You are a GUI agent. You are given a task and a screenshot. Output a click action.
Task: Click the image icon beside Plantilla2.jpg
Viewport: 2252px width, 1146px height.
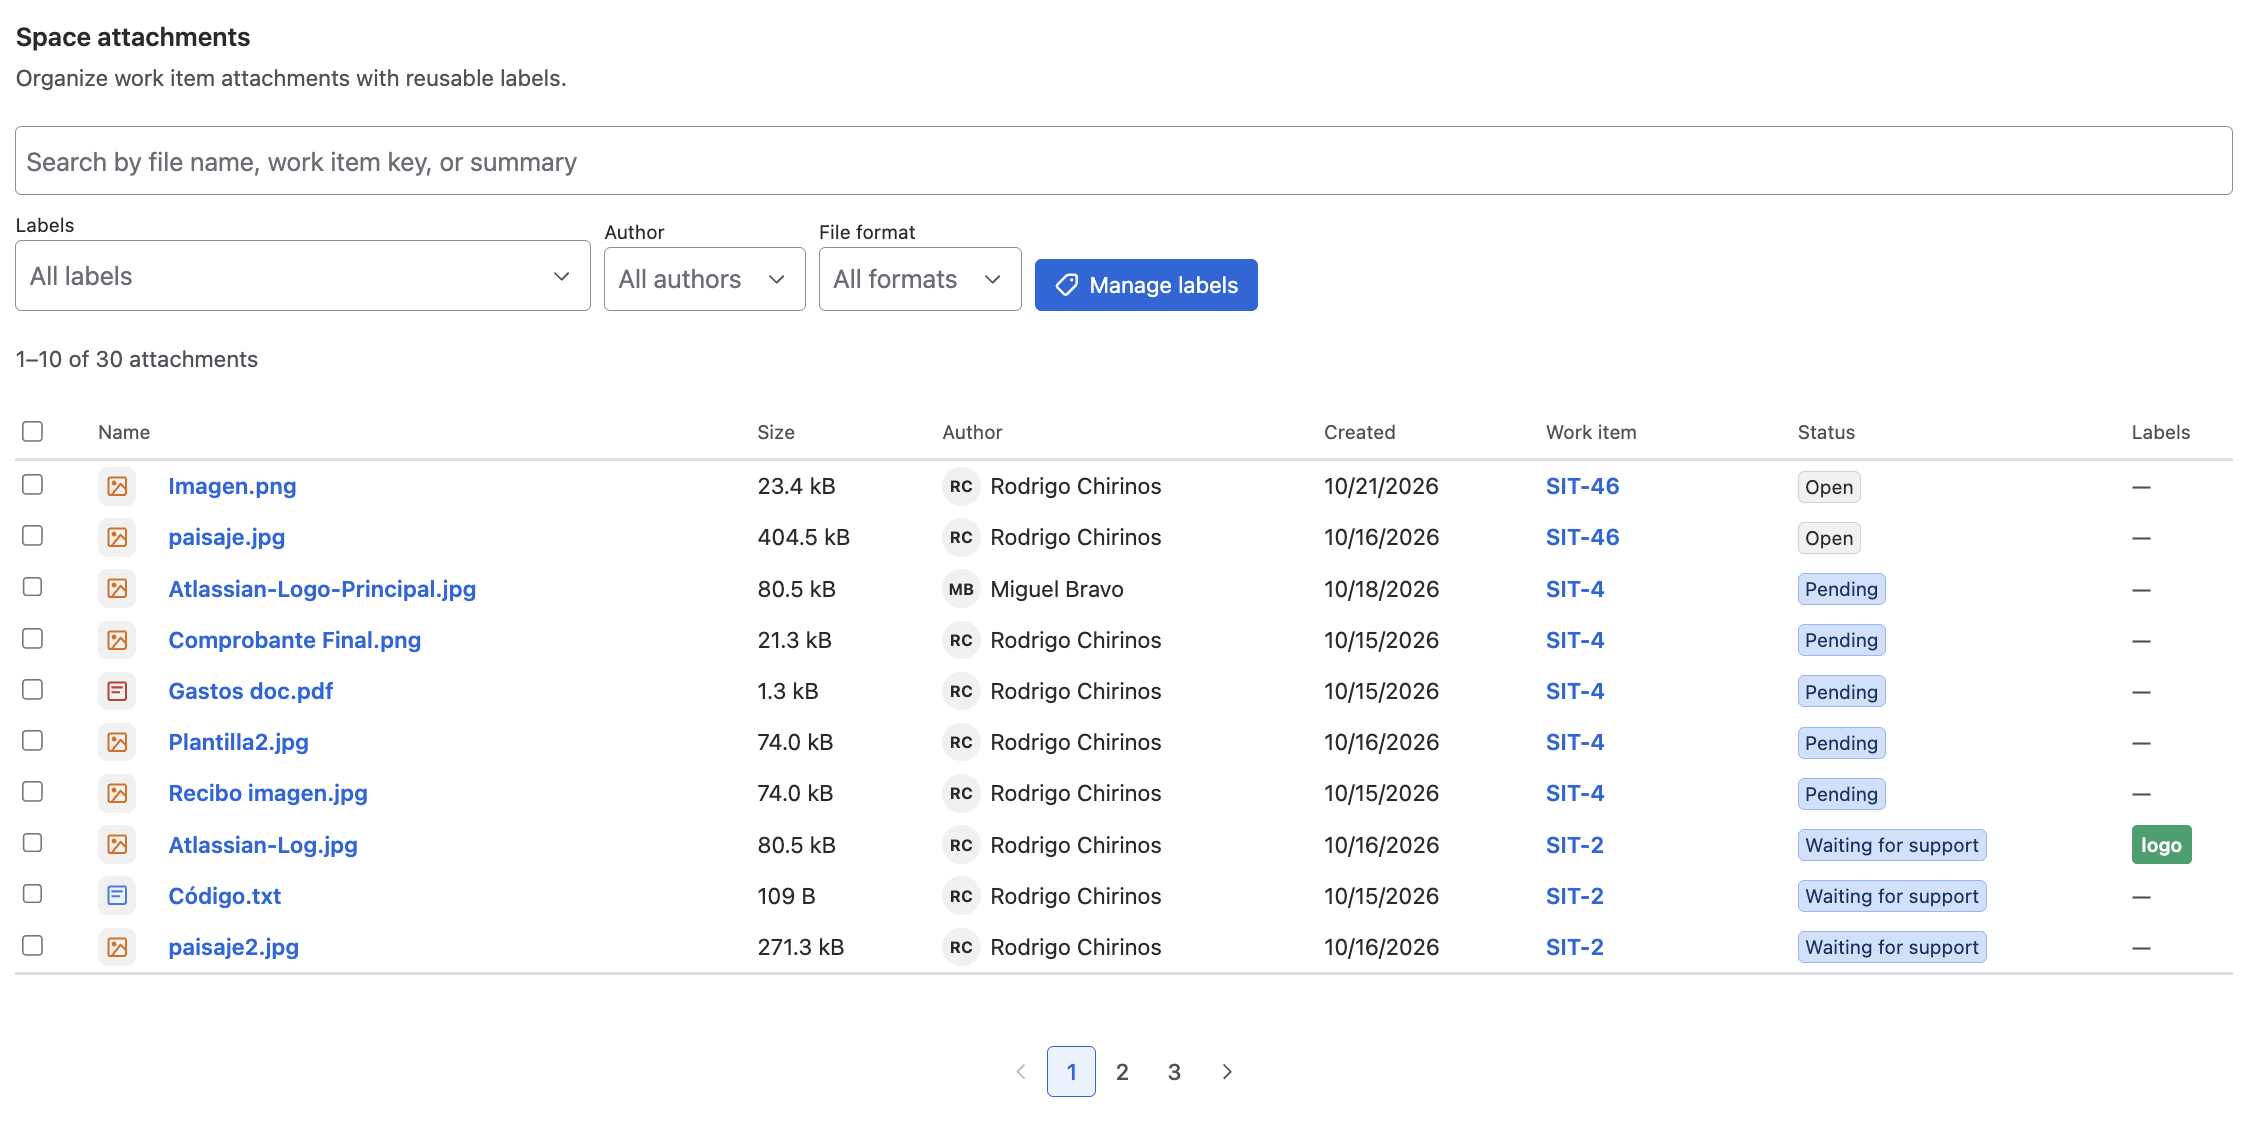117,742
